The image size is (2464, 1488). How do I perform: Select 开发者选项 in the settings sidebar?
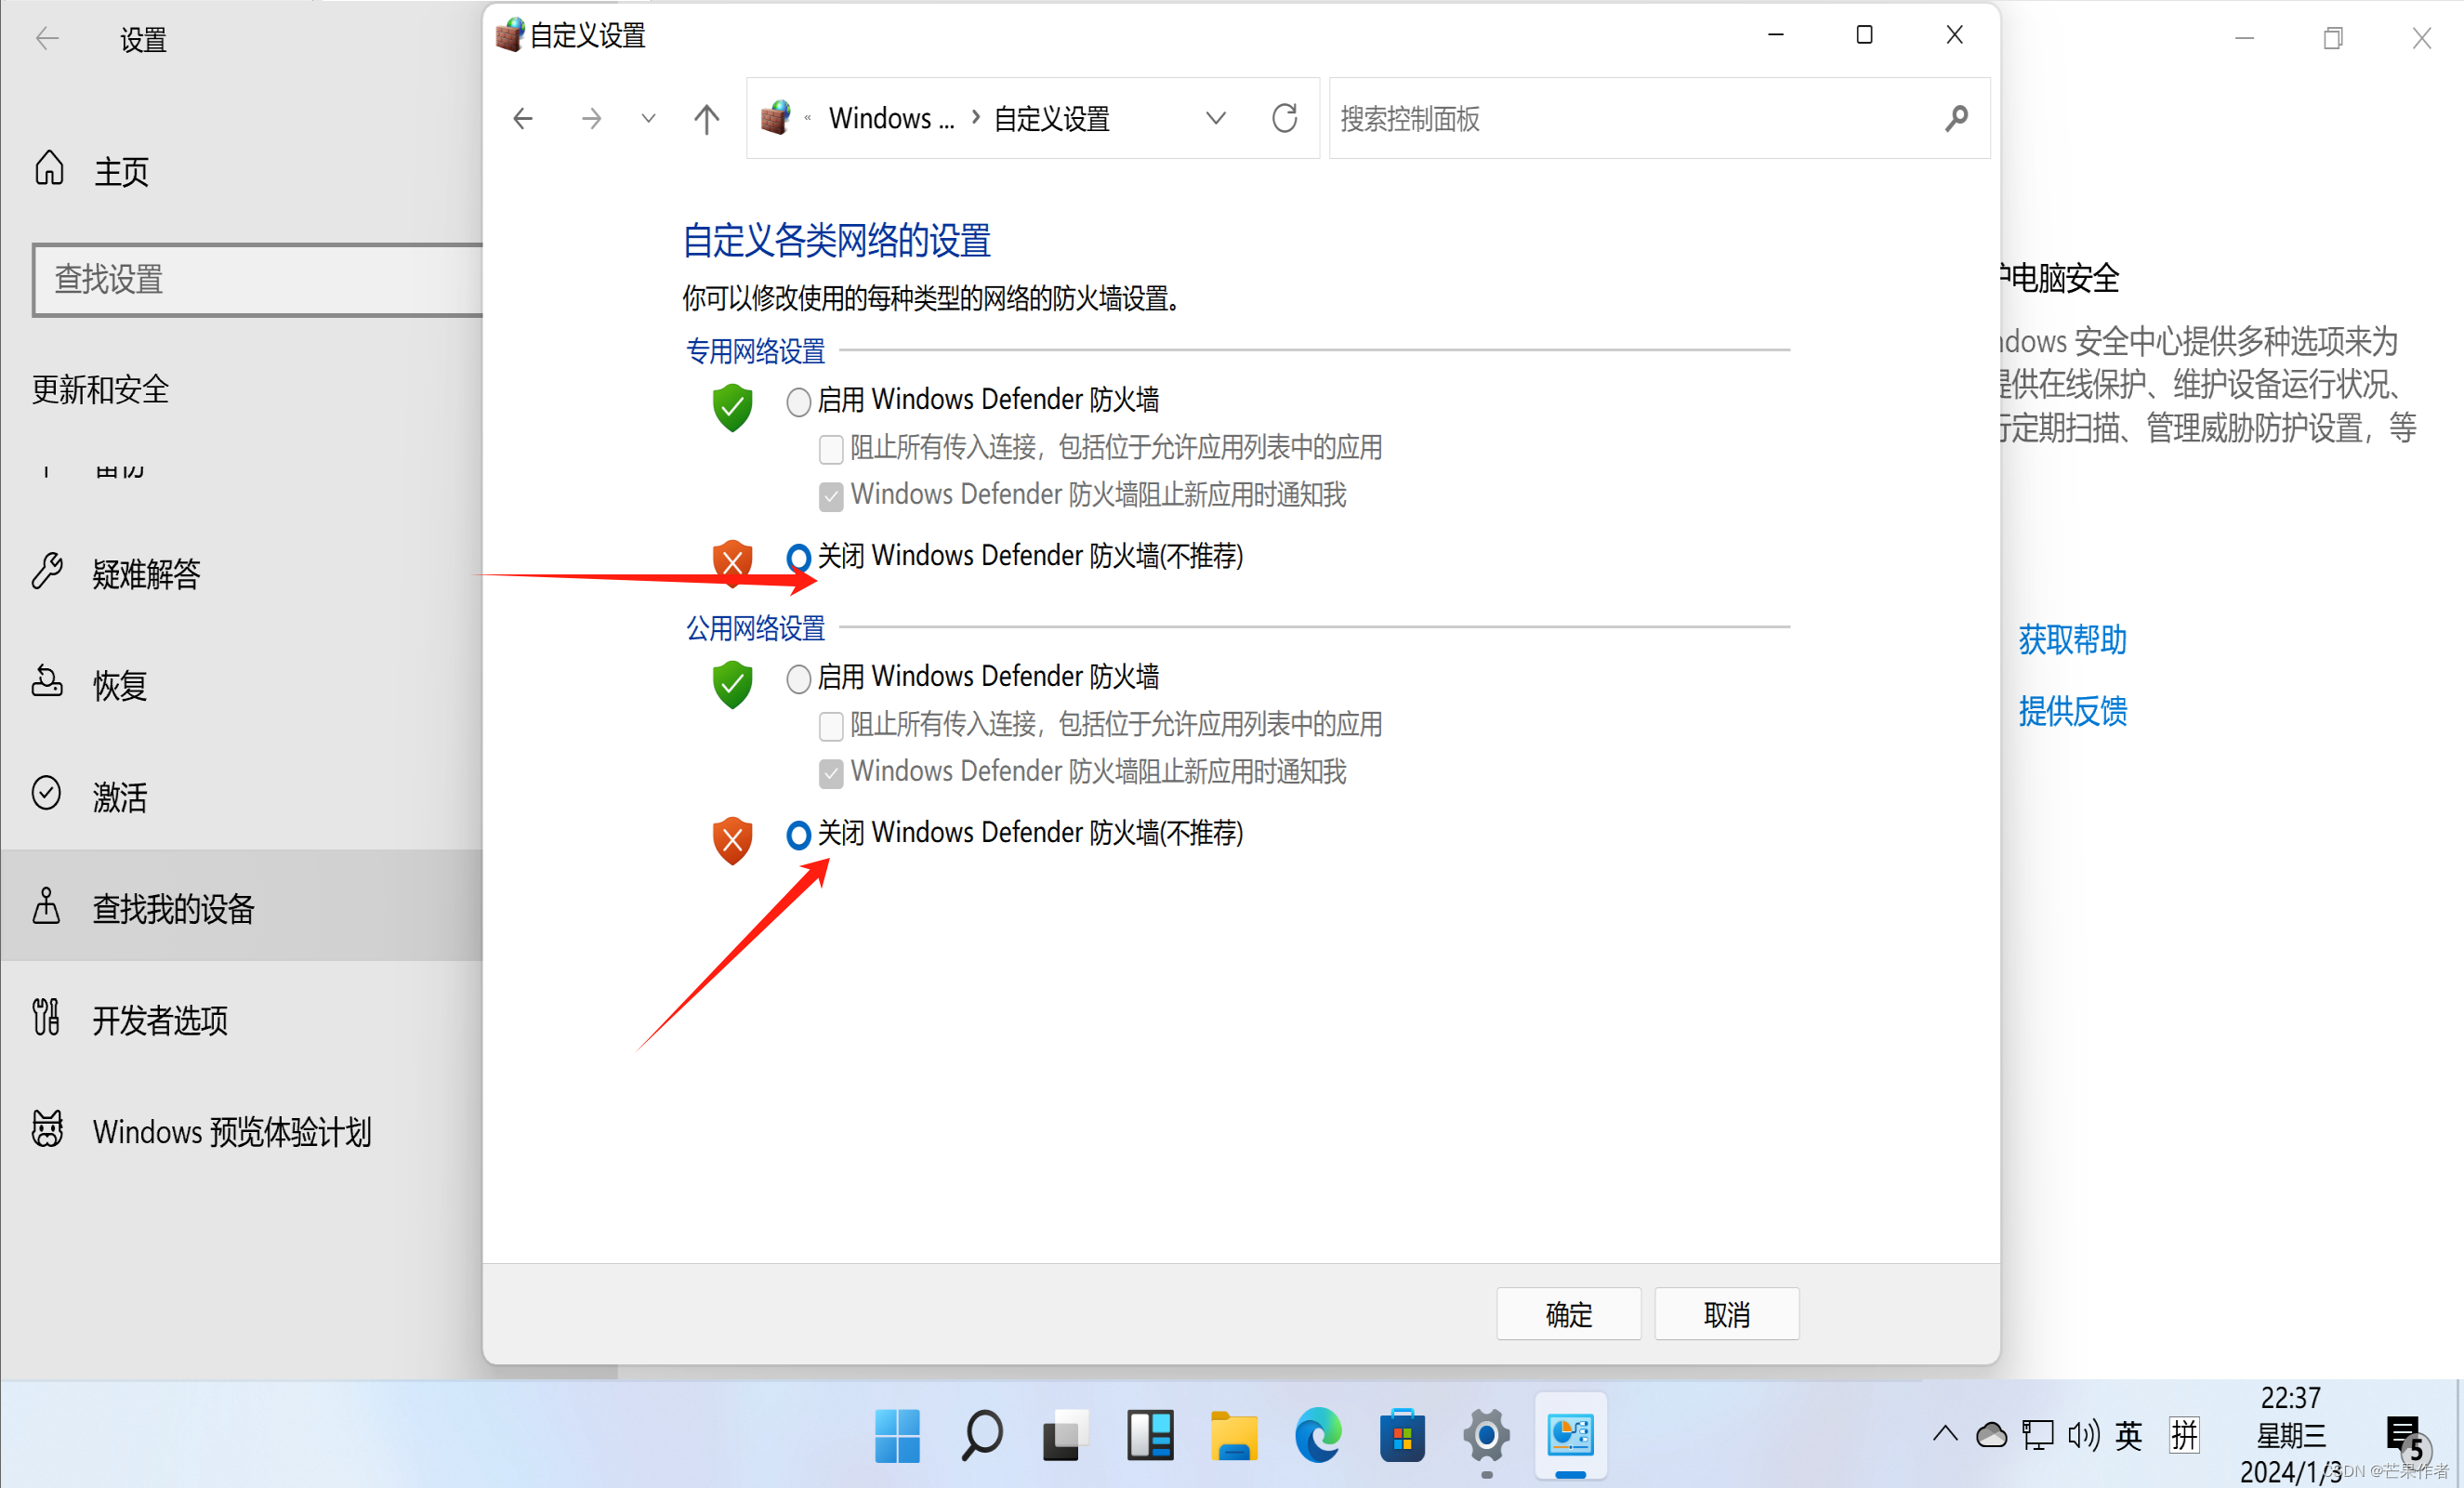(x=160, y=1020)
